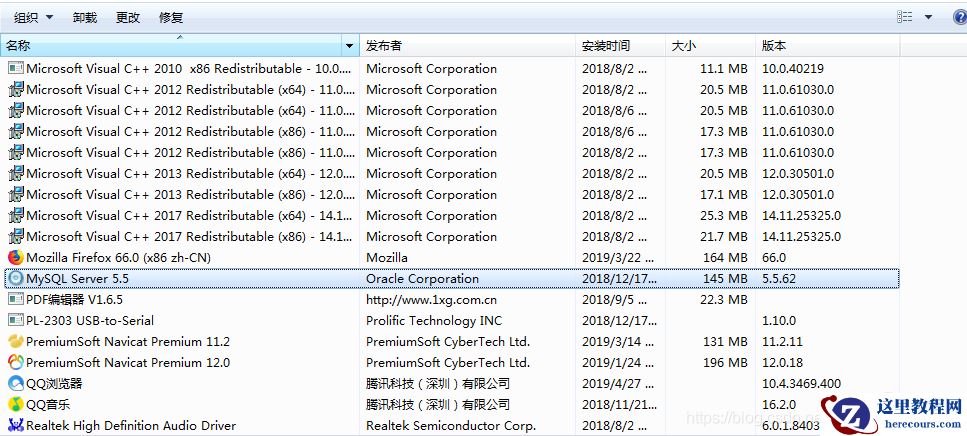967x436 pixels.
Task: Click the PDF编辑器 V1.6.5 icon
Action: pos(15,299)
